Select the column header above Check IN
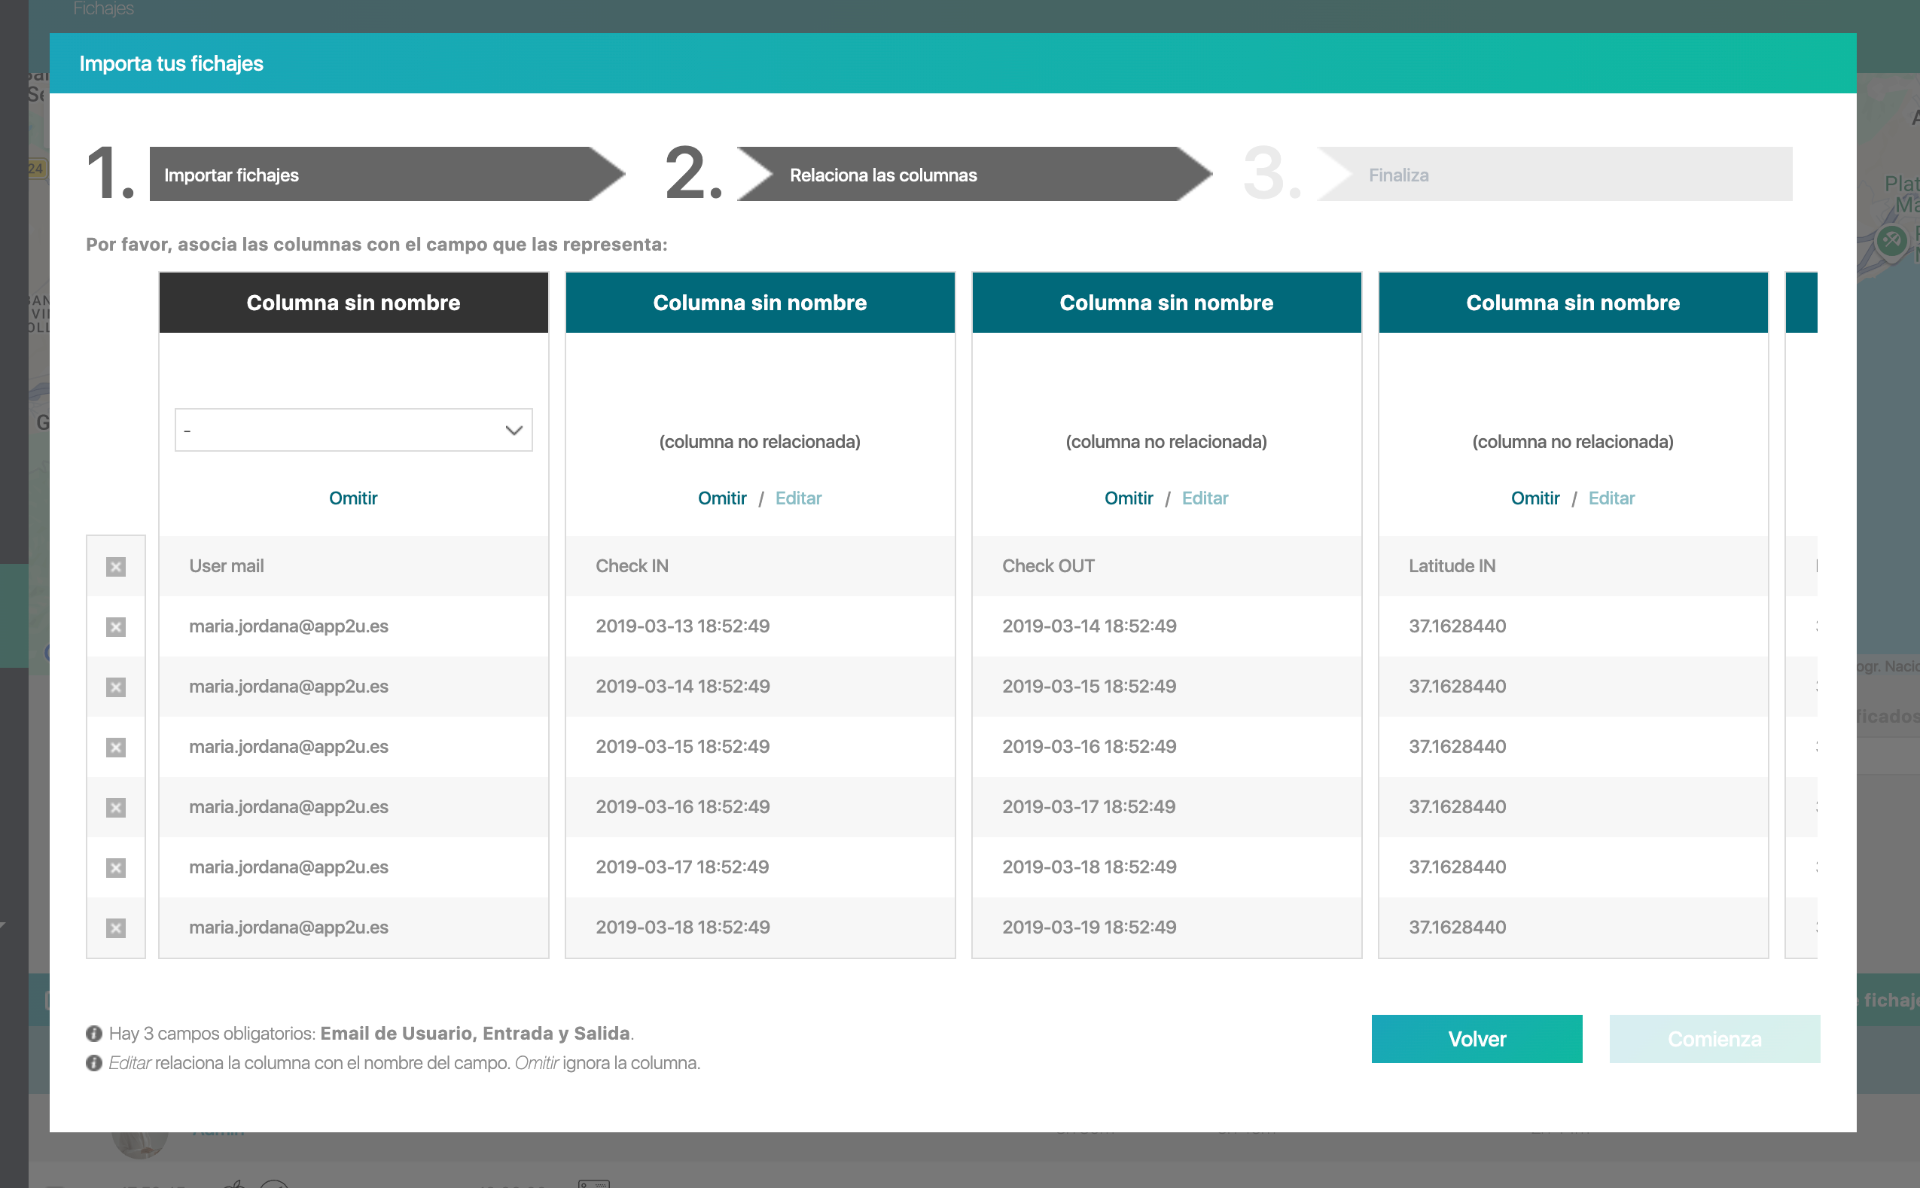Viewport: 1920px width, 1188px height. pyautogui.click(x=760, y=303)
